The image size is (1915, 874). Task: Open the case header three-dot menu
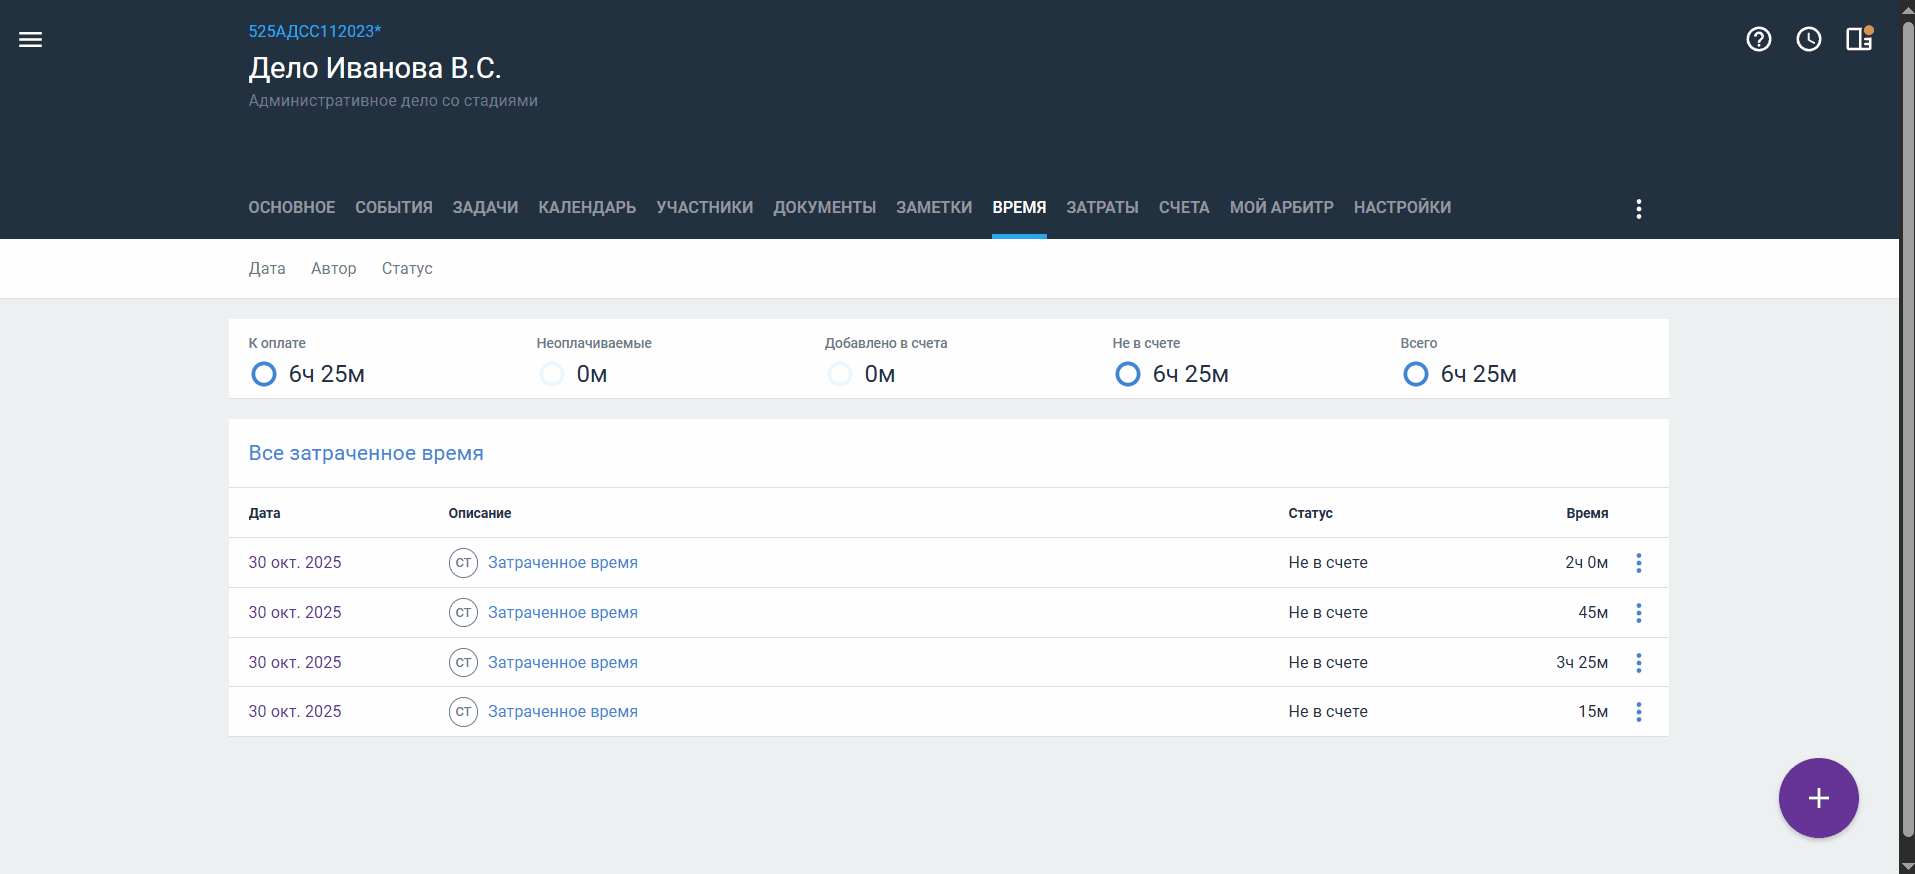[x=1638, y=208]
